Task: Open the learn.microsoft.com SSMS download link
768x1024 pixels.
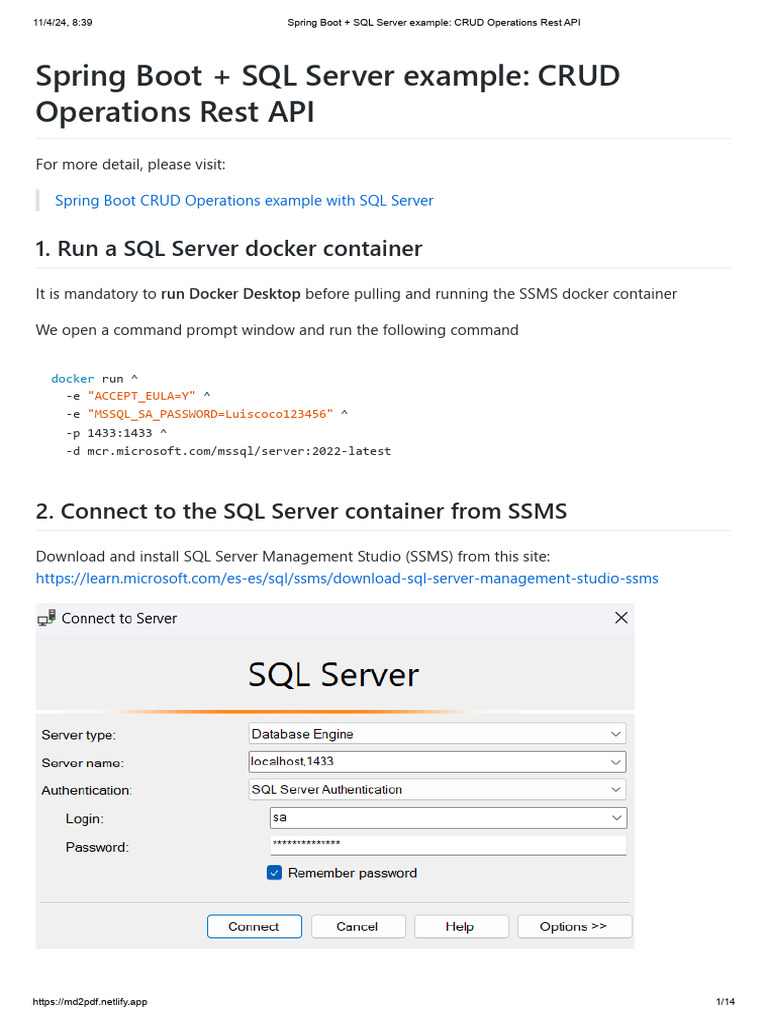Action: pos(347,578)
